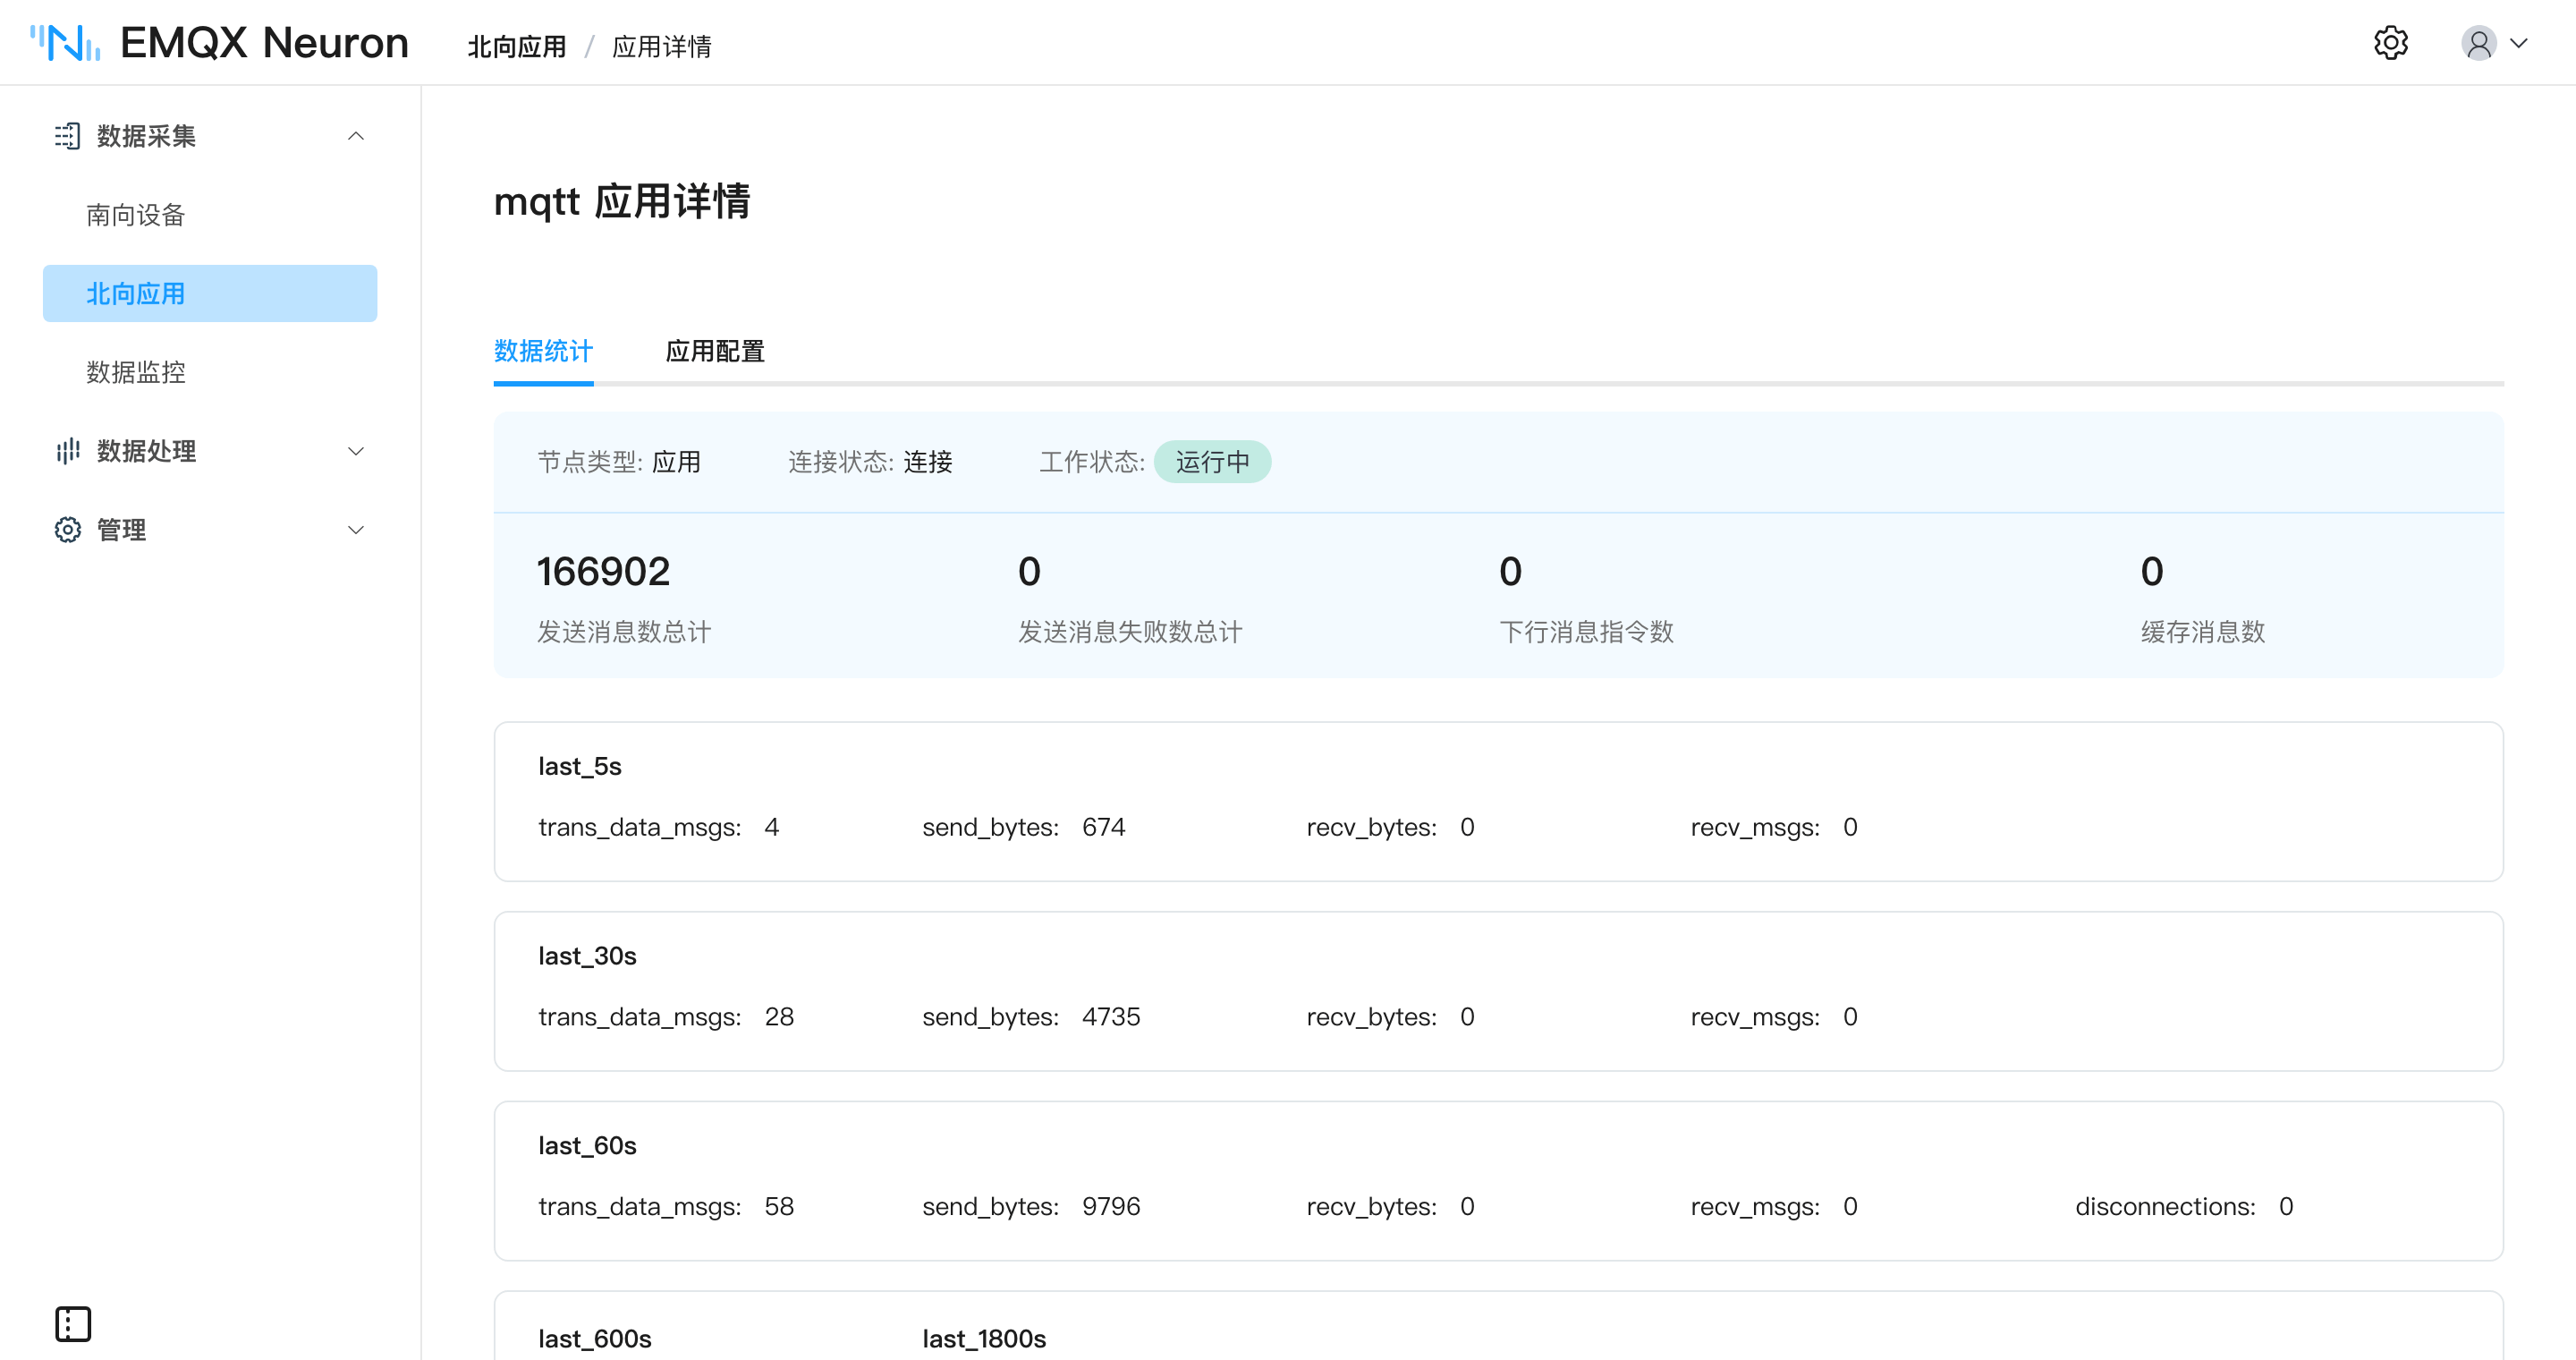Click trans_data_msgs value 58
This screenshot has width=2576, height=1360.
click(779, 1206)
